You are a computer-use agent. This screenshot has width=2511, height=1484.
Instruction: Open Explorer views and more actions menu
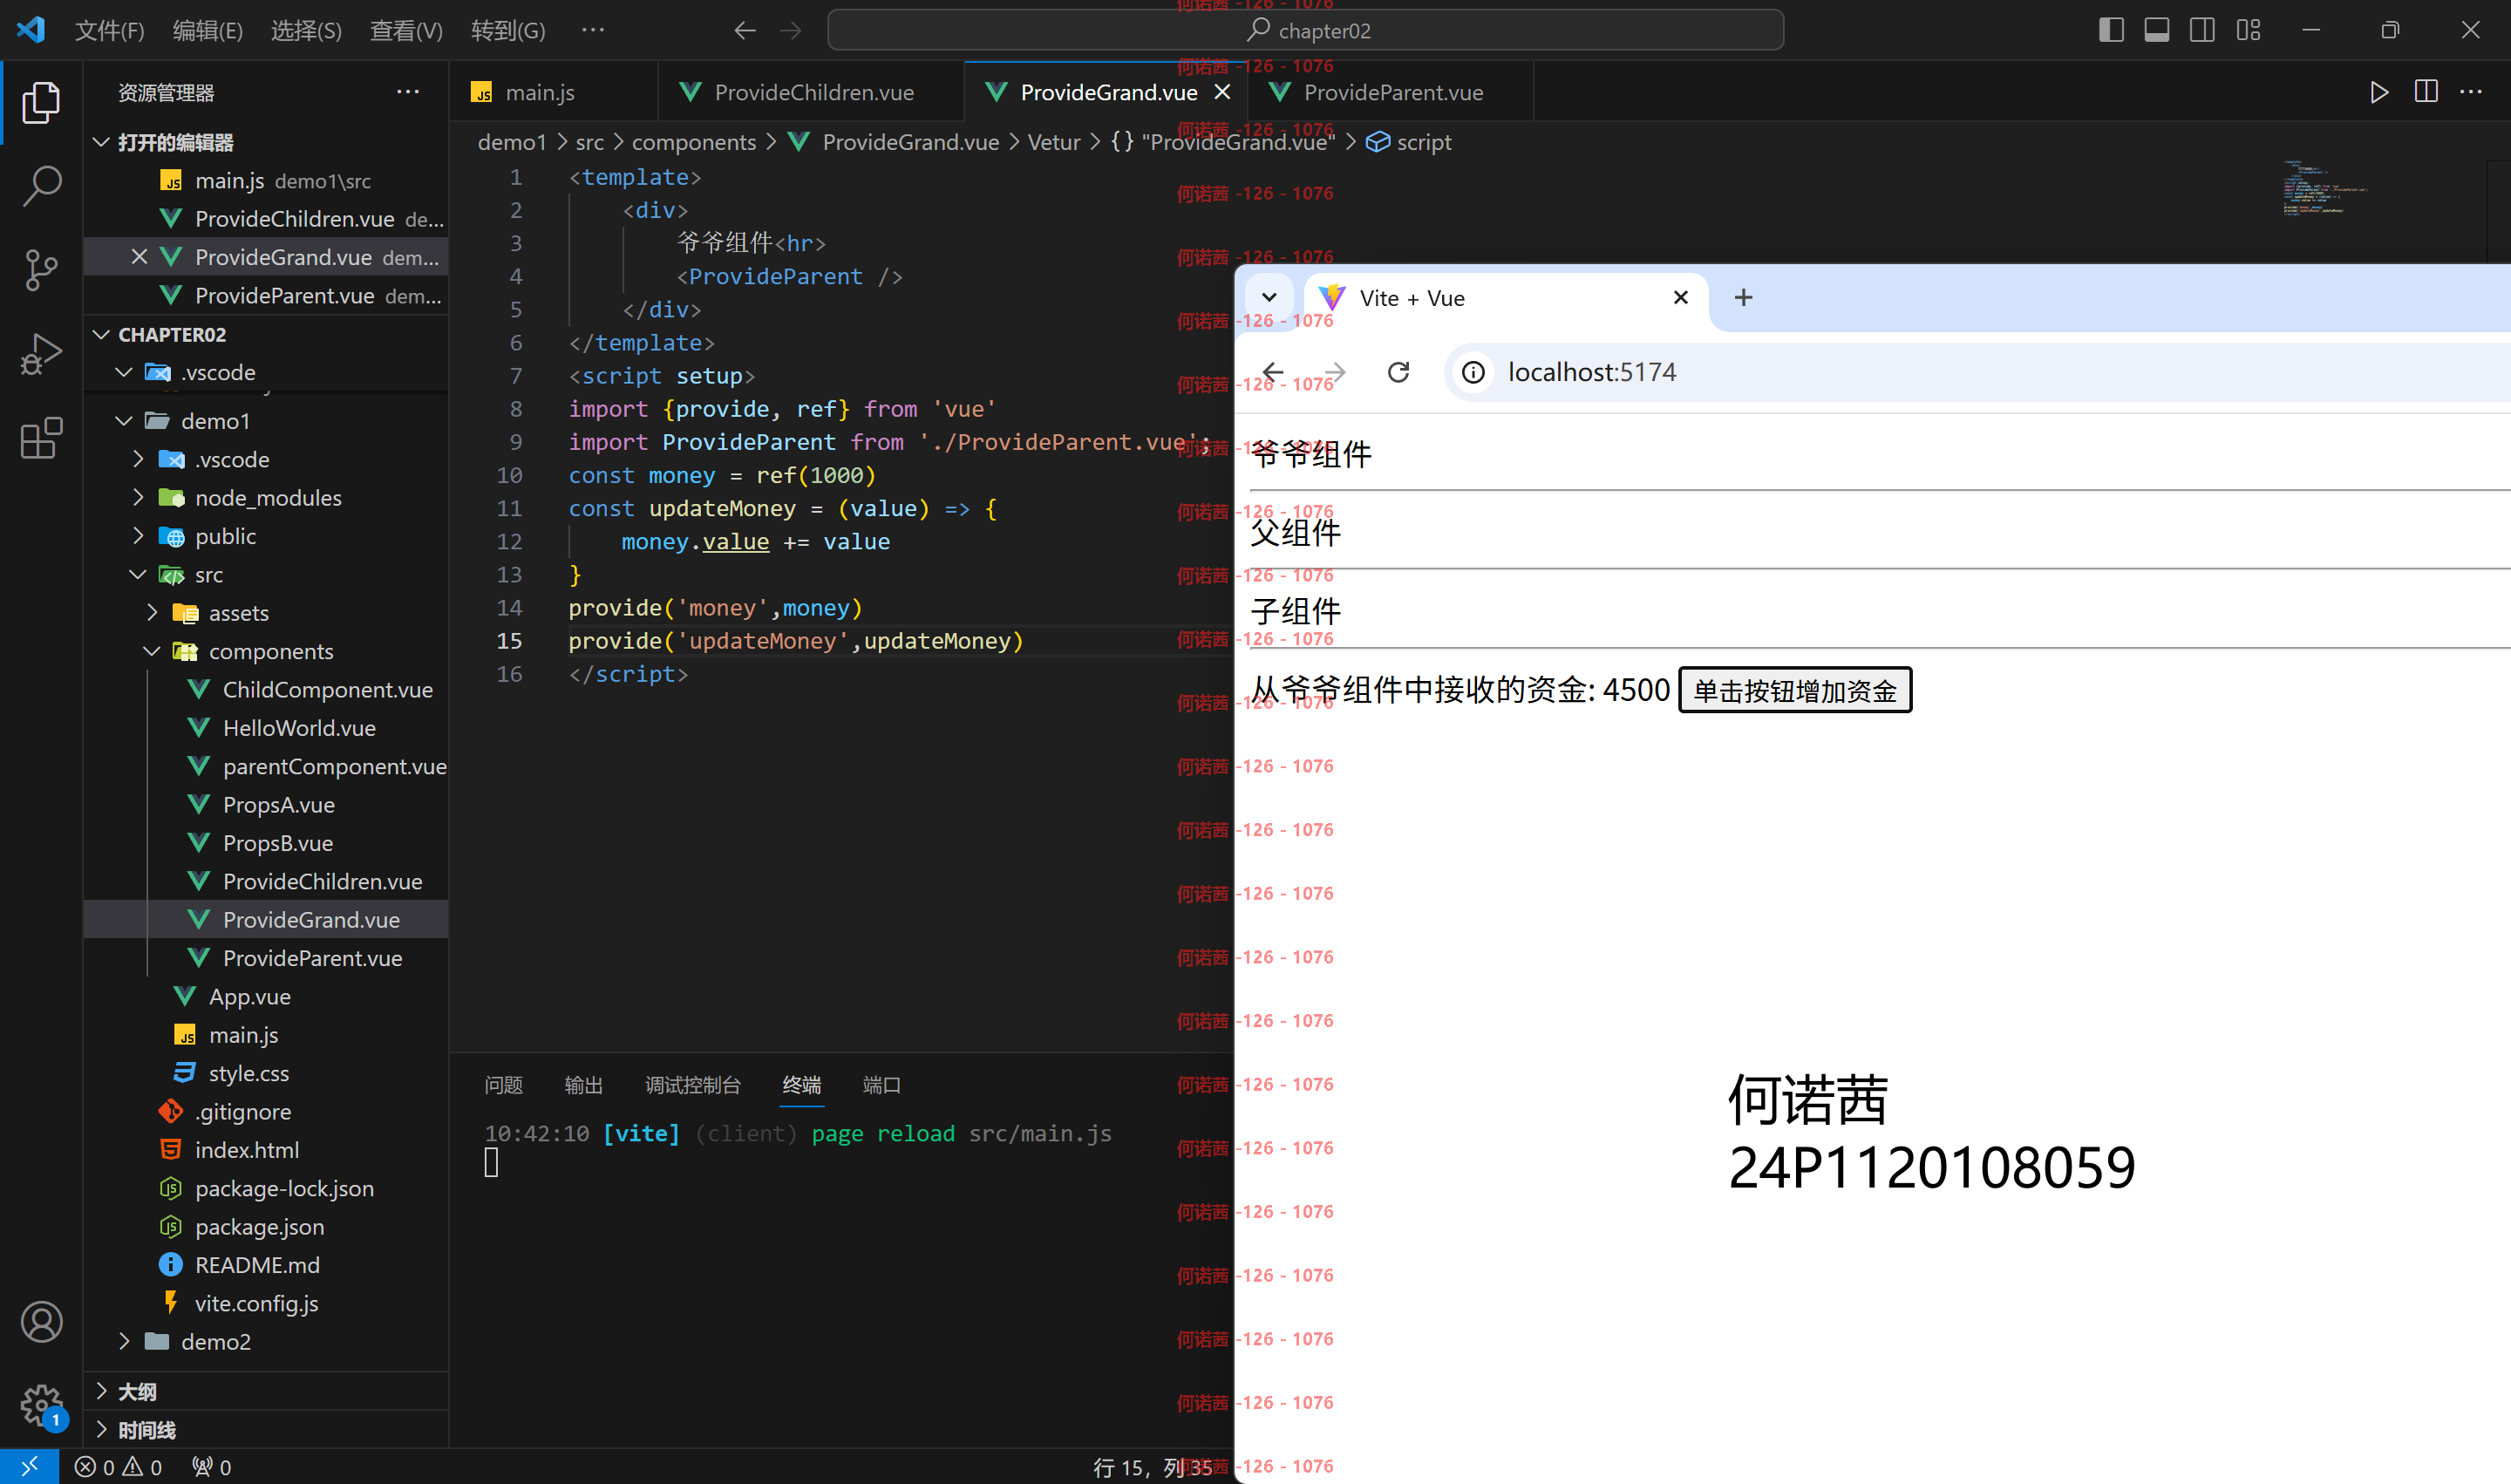pyautogui.click(x=408, y=92)
